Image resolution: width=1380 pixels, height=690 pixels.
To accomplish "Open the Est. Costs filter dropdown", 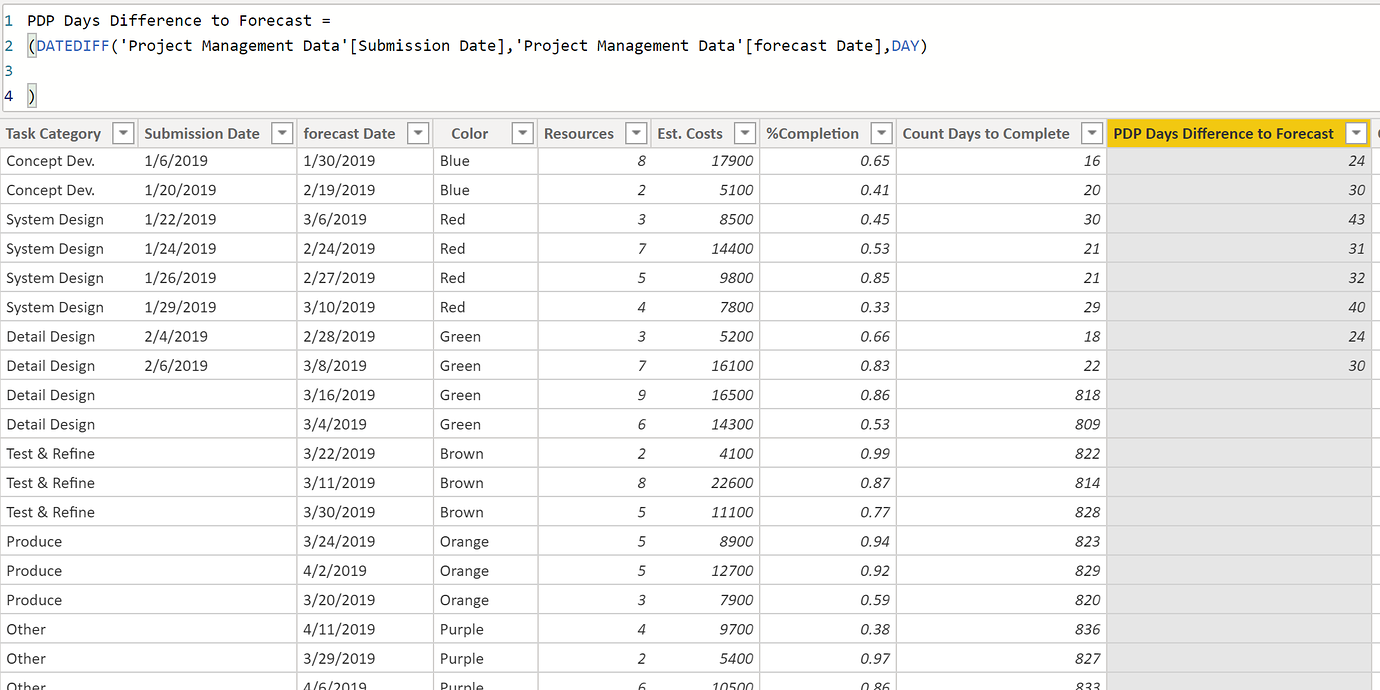I will (744, 133).
